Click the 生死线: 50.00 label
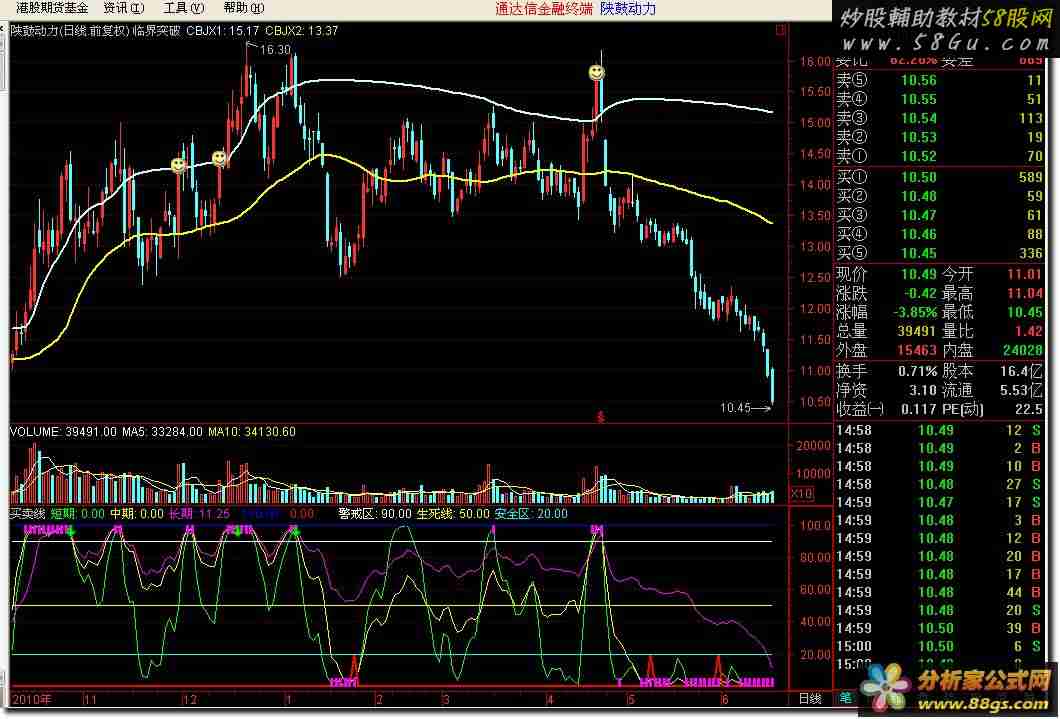Viewport: 1060px width, 719px height. point(453,514)
